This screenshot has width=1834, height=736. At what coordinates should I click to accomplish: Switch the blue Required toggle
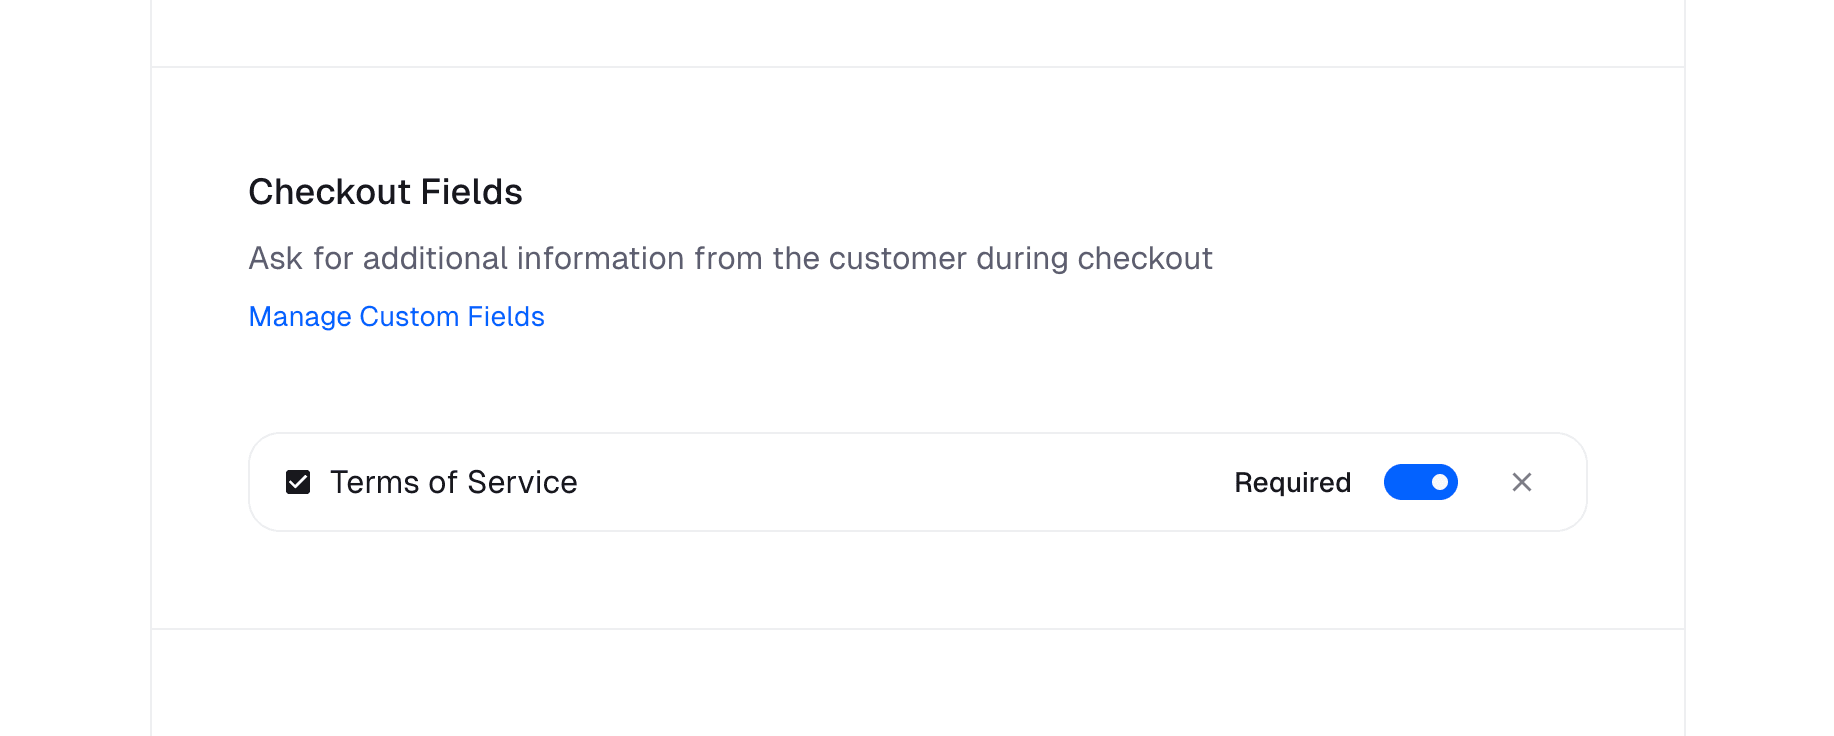tap(1420, 482)
